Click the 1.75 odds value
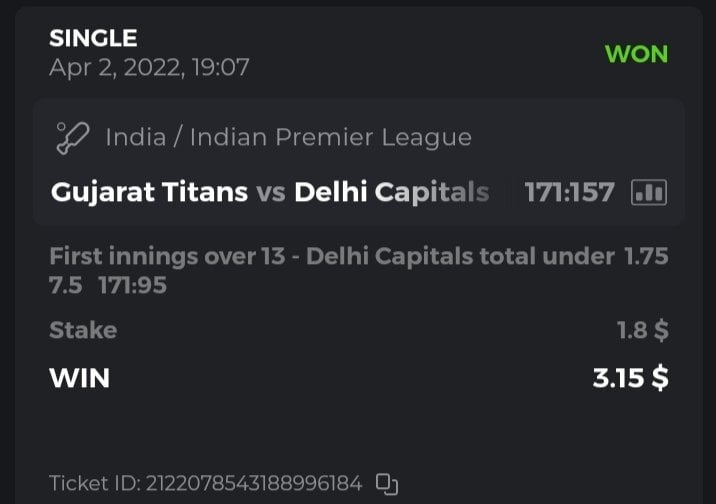Viewport: 716px width, 504px height. [646, 256]
